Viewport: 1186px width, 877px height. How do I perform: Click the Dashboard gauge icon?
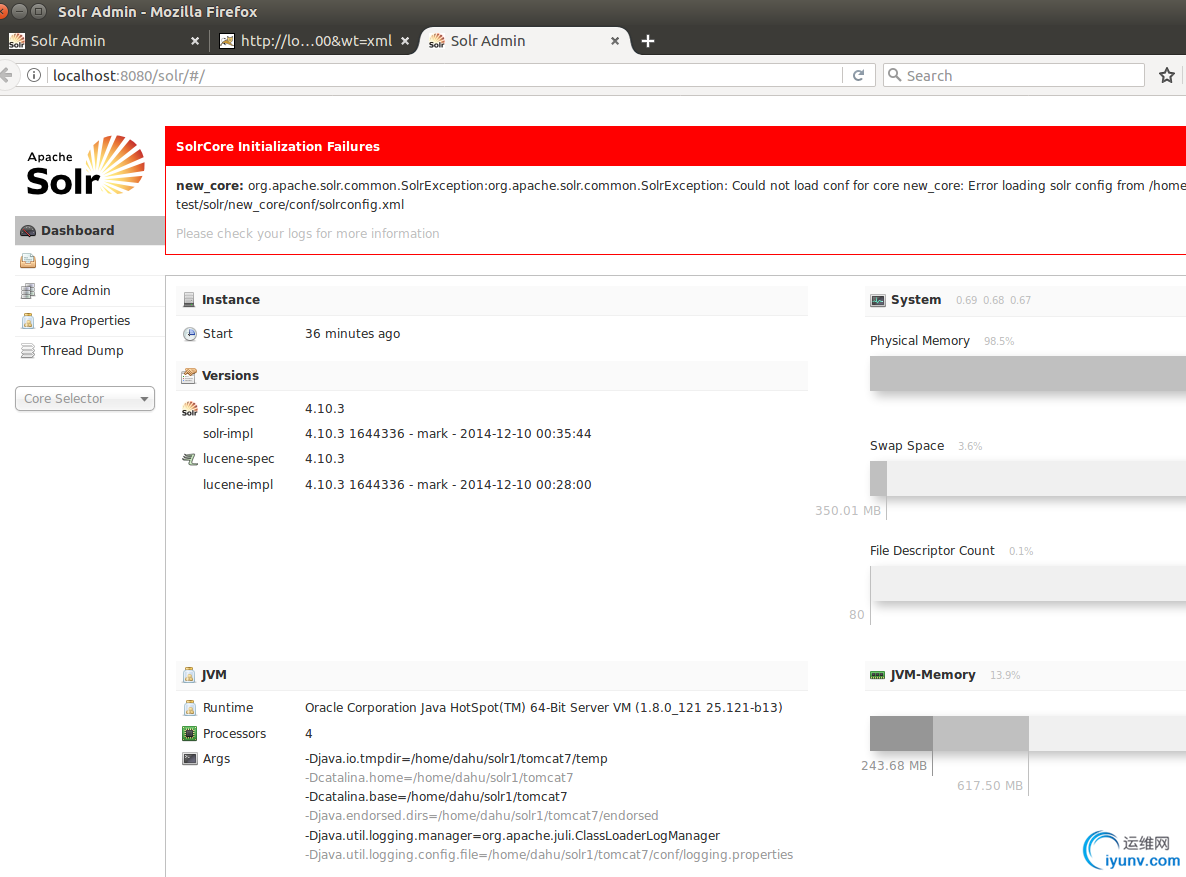pyautogui.click(x=28, y=231)
